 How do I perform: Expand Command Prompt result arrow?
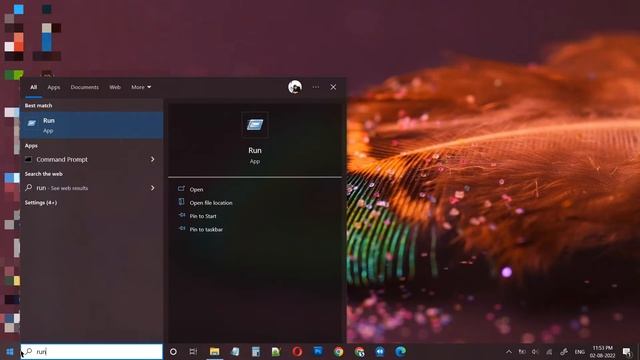click(x=153, y=160)
